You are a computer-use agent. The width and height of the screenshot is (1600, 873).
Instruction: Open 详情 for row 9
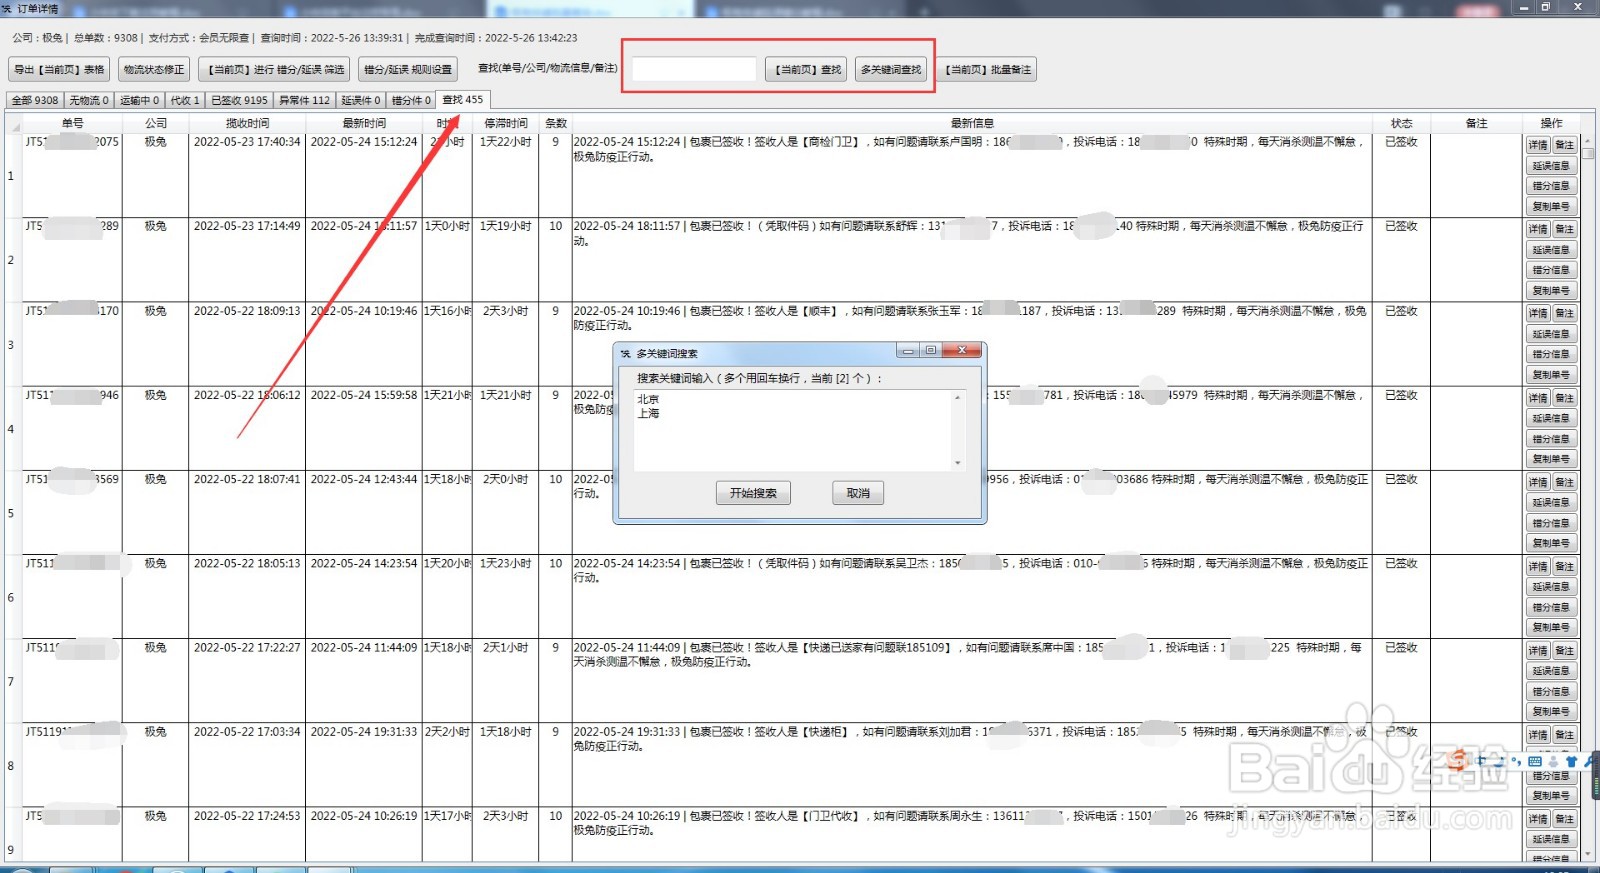[x=1538, y=819]
